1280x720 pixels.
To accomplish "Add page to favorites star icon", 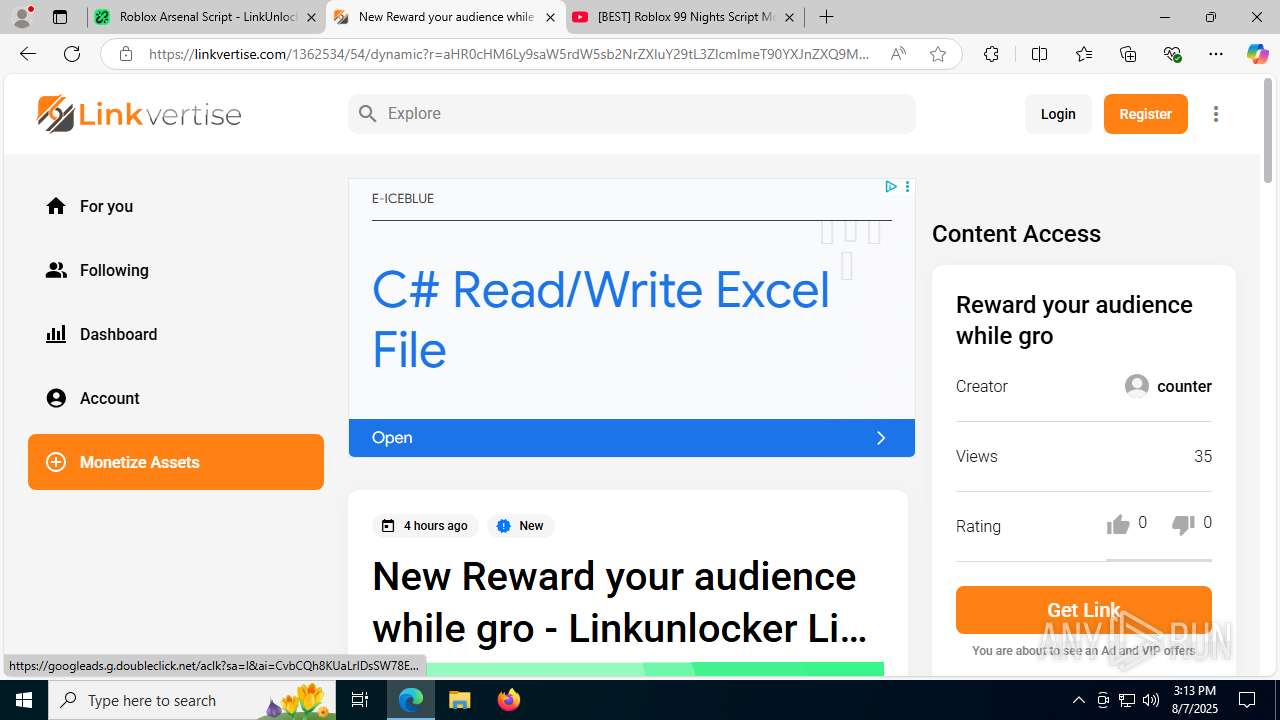I will point(938,54).
